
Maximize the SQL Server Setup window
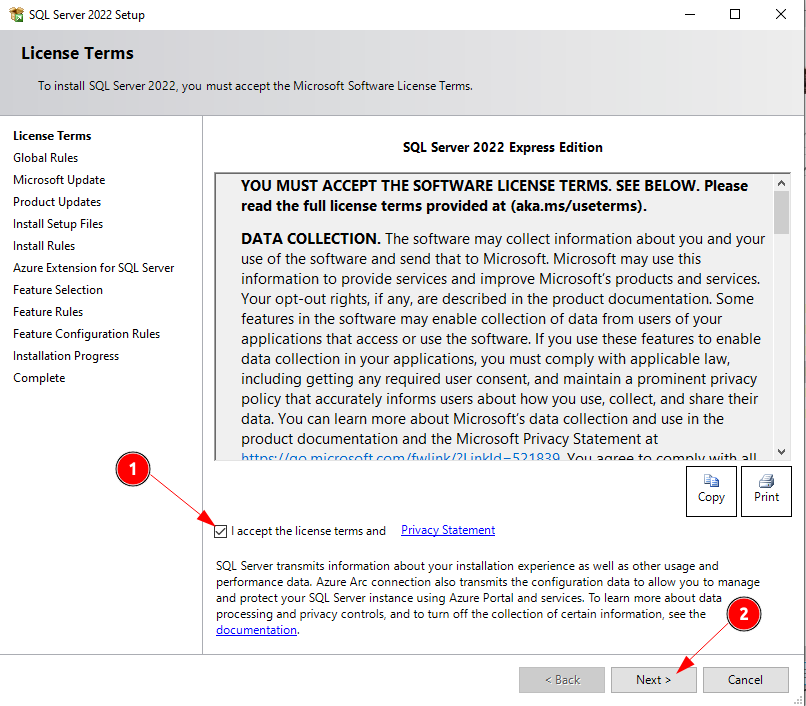pos(735,14)
